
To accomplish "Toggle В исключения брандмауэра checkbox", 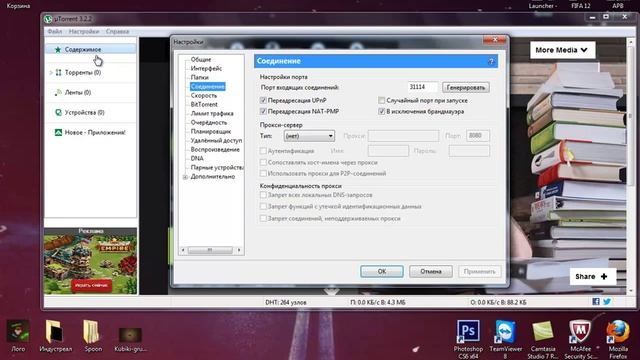I will click(382, 111).
